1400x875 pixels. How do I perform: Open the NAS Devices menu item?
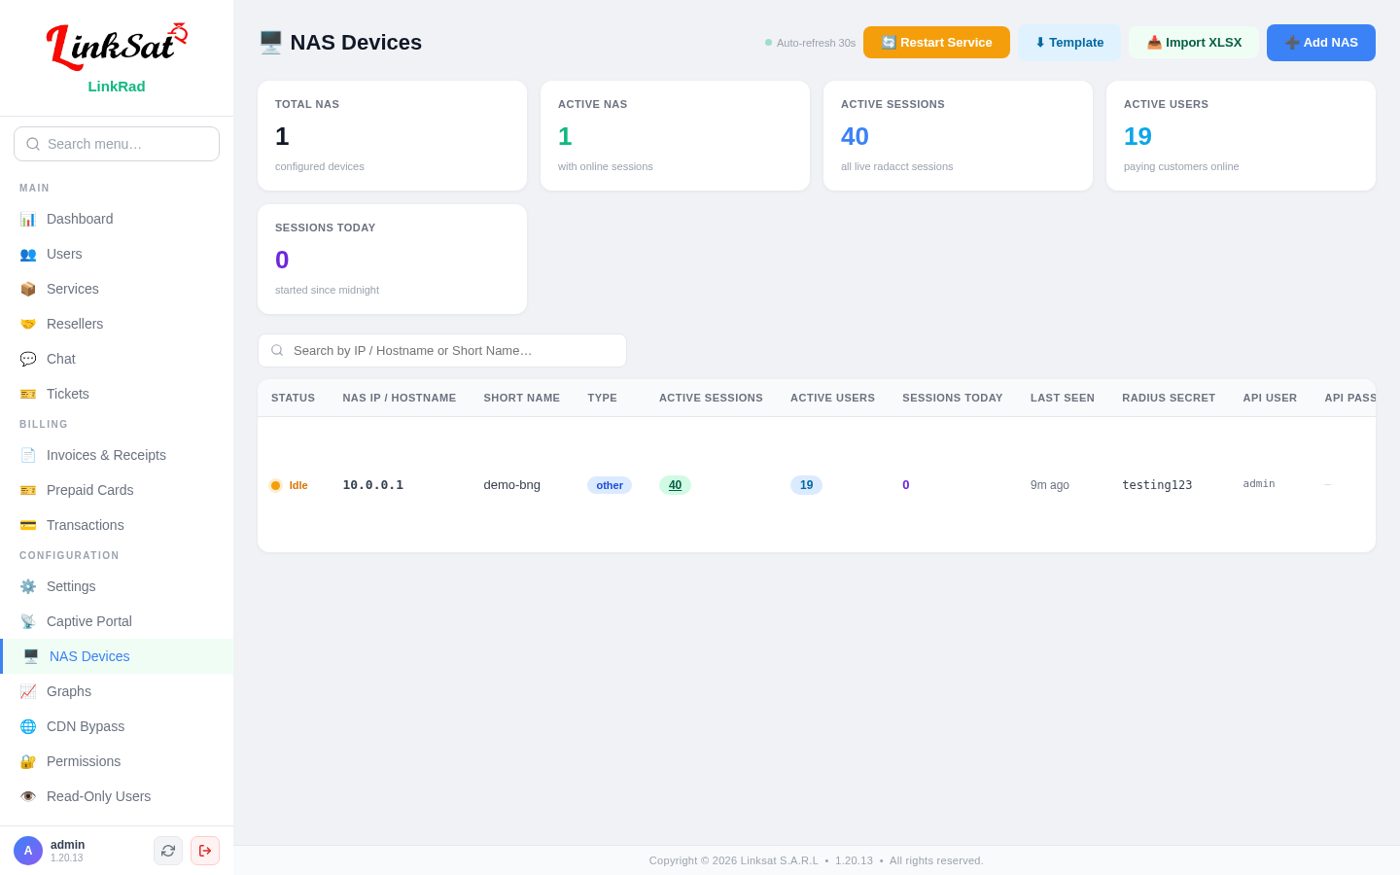[x=117, y=656]
